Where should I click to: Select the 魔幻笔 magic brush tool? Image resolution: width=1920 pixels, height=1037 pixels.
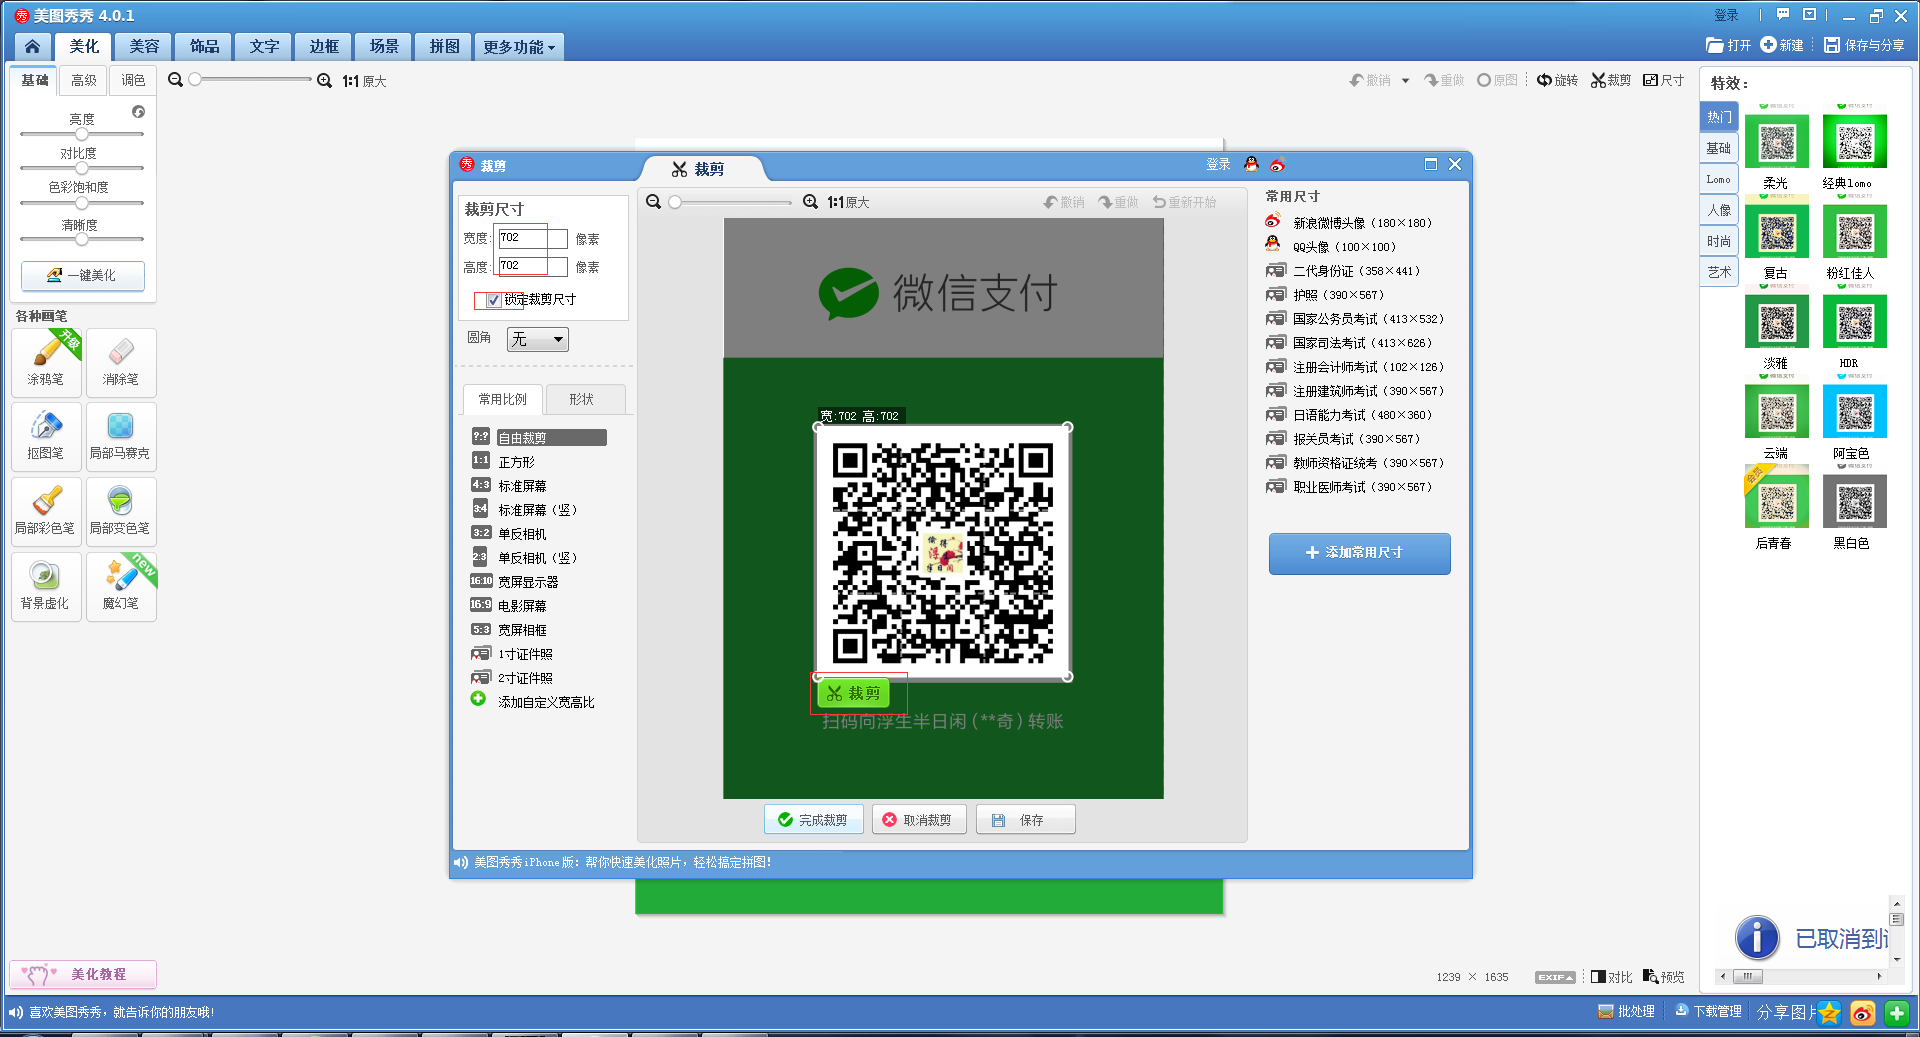click(121, 585)
